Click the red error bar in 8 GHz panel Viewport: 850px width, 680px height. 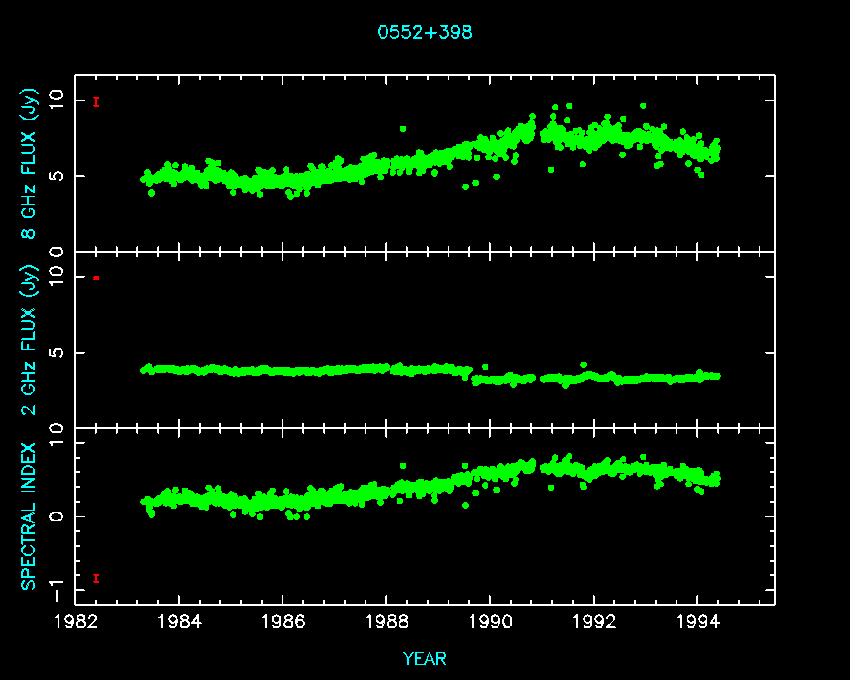click(96, 102)
